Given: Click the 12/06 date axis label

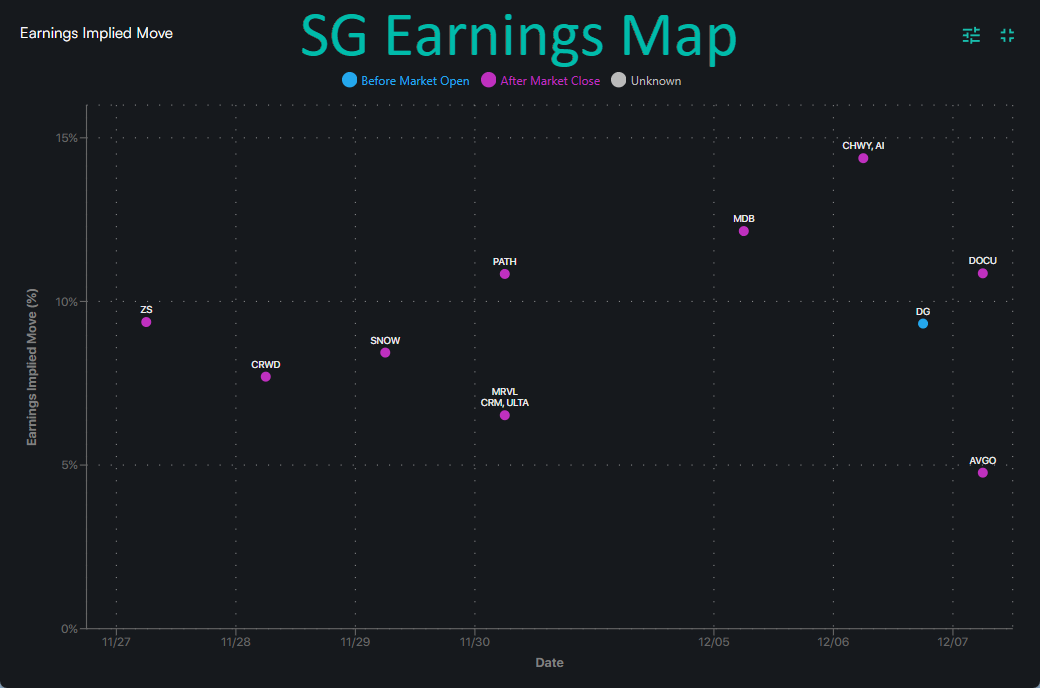Looking at the screenshot, I should (x=833, y=642).
